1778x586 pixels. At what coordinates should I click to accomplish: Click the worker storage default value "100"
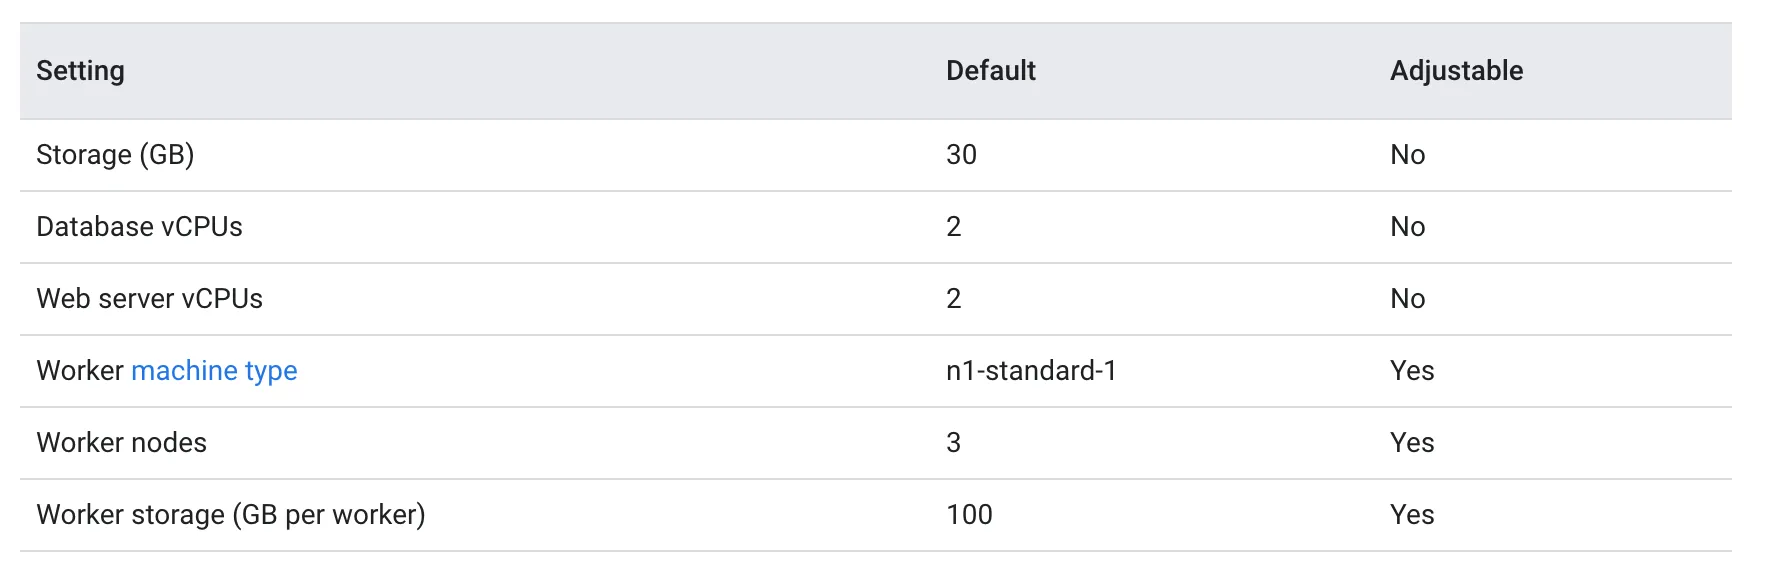tap(969, 515)
